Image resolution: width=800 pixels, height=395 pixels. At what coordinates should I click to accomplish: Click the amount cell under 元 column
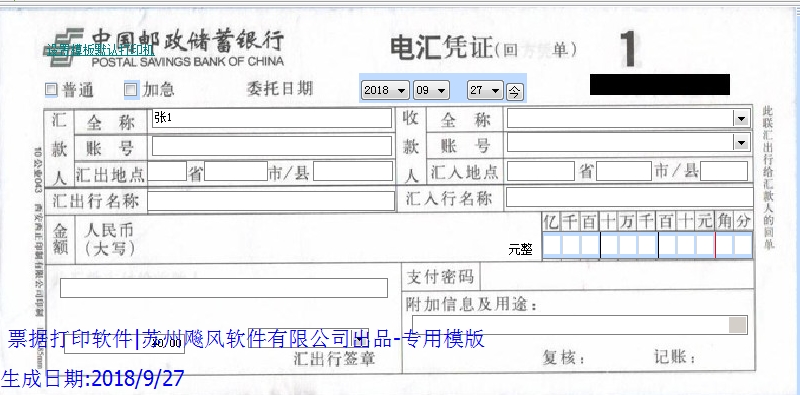coord(705,245)
